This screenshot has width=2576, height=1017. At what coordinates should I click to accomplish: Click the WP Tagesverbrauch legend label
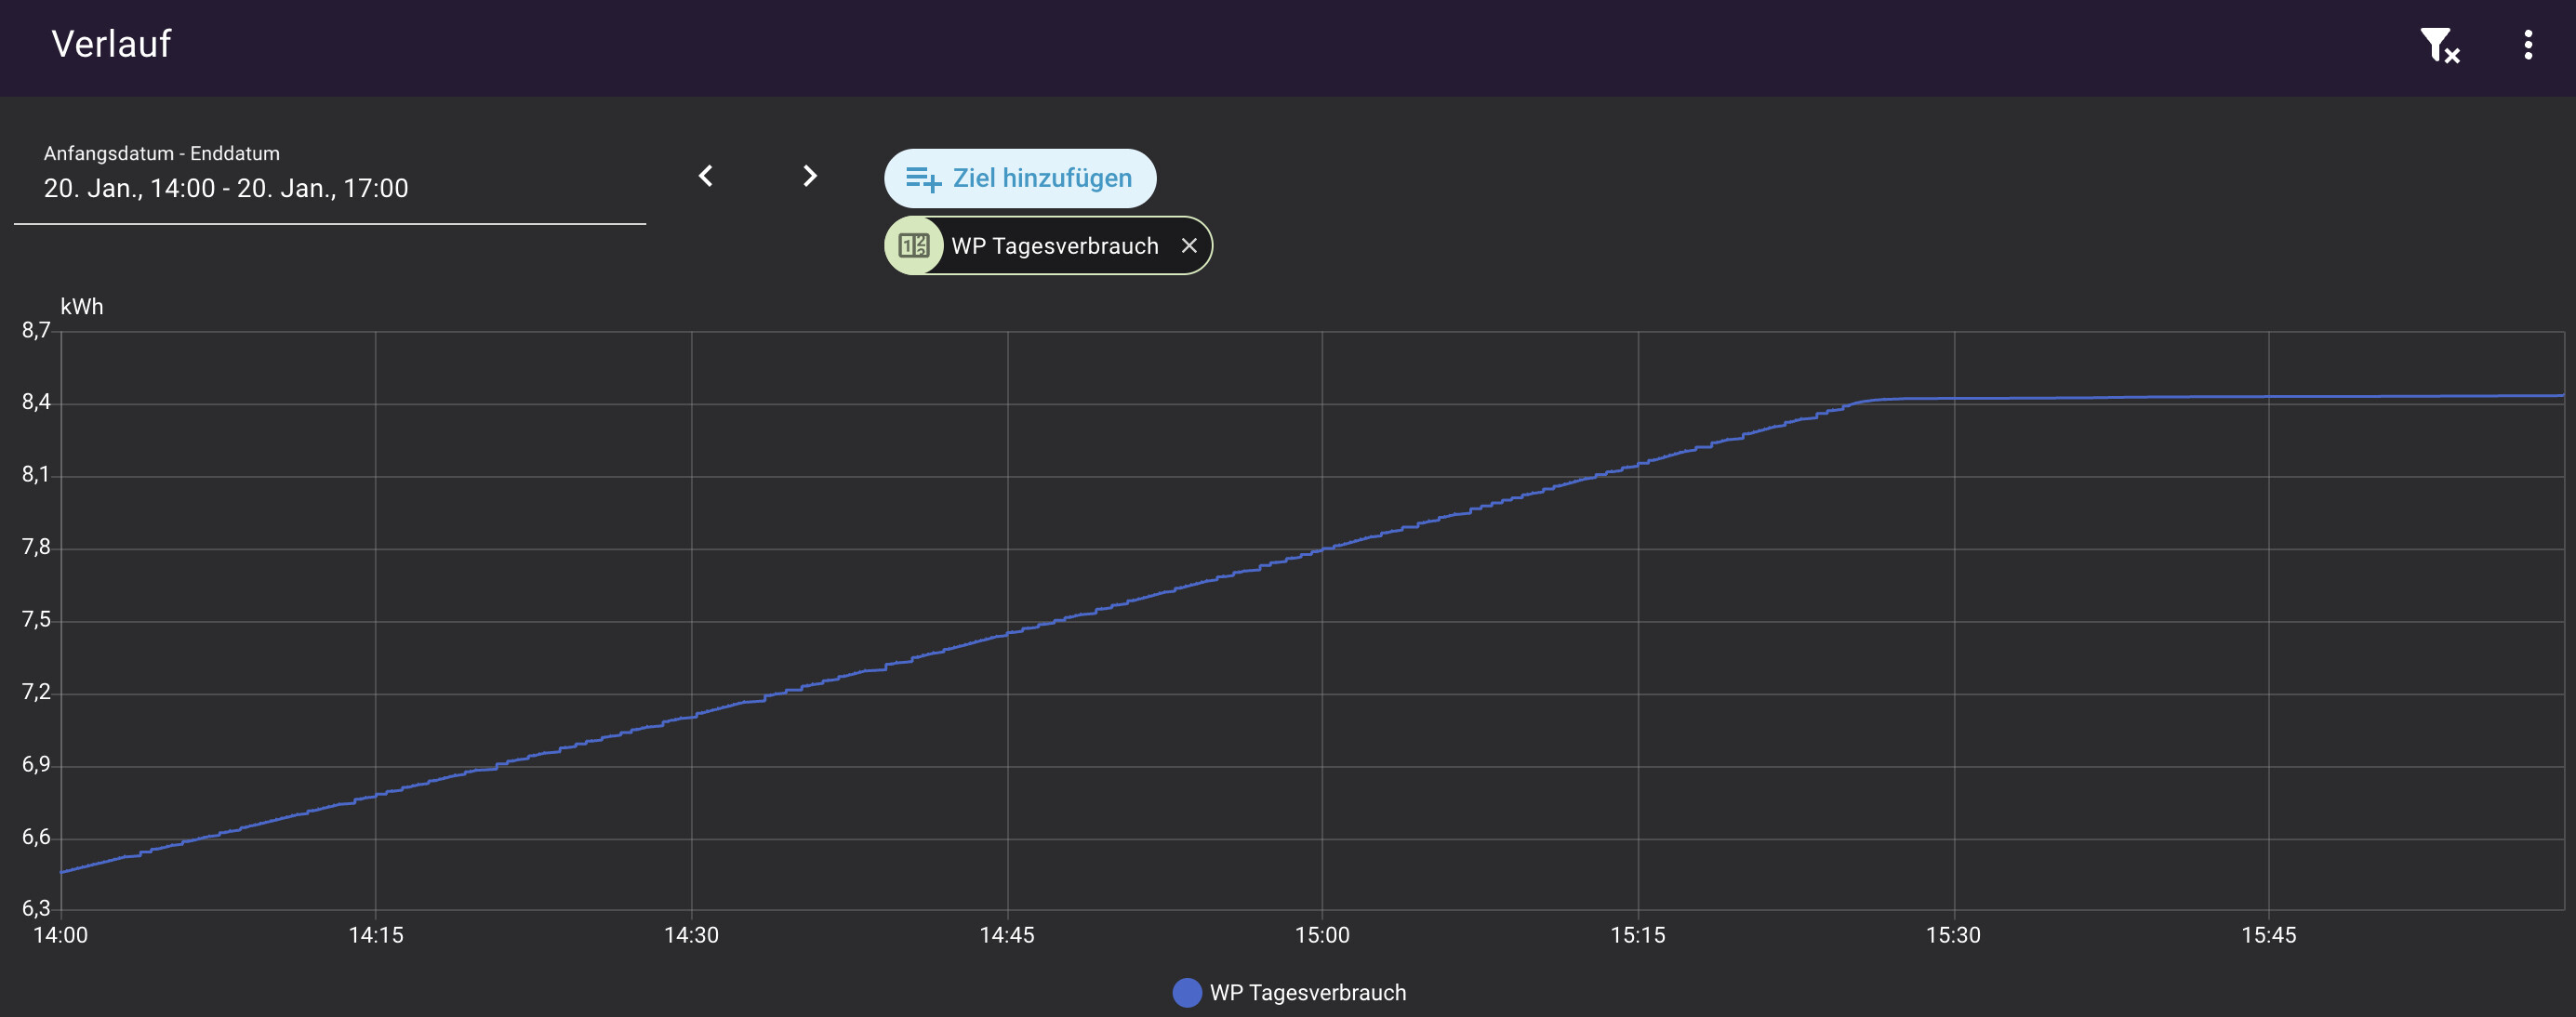point(1307,992)
